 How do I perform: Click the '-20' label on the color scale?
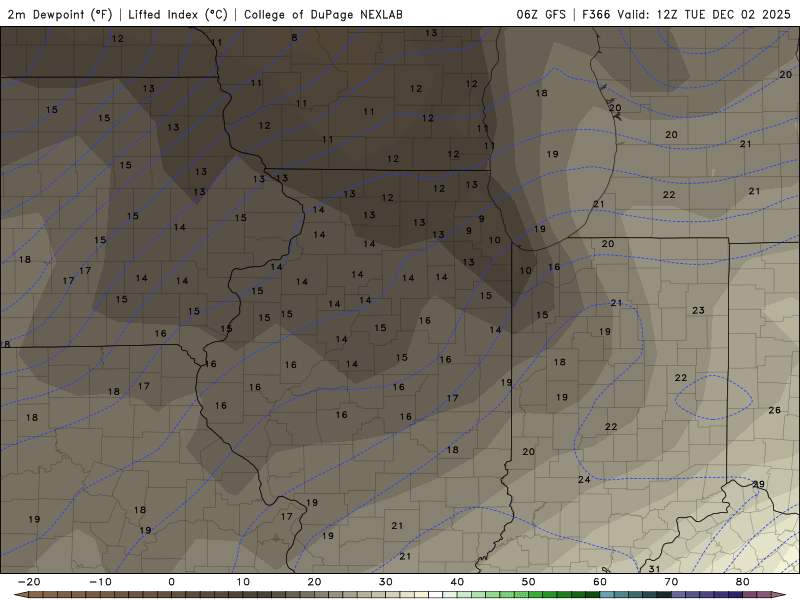tap(29, 582)
